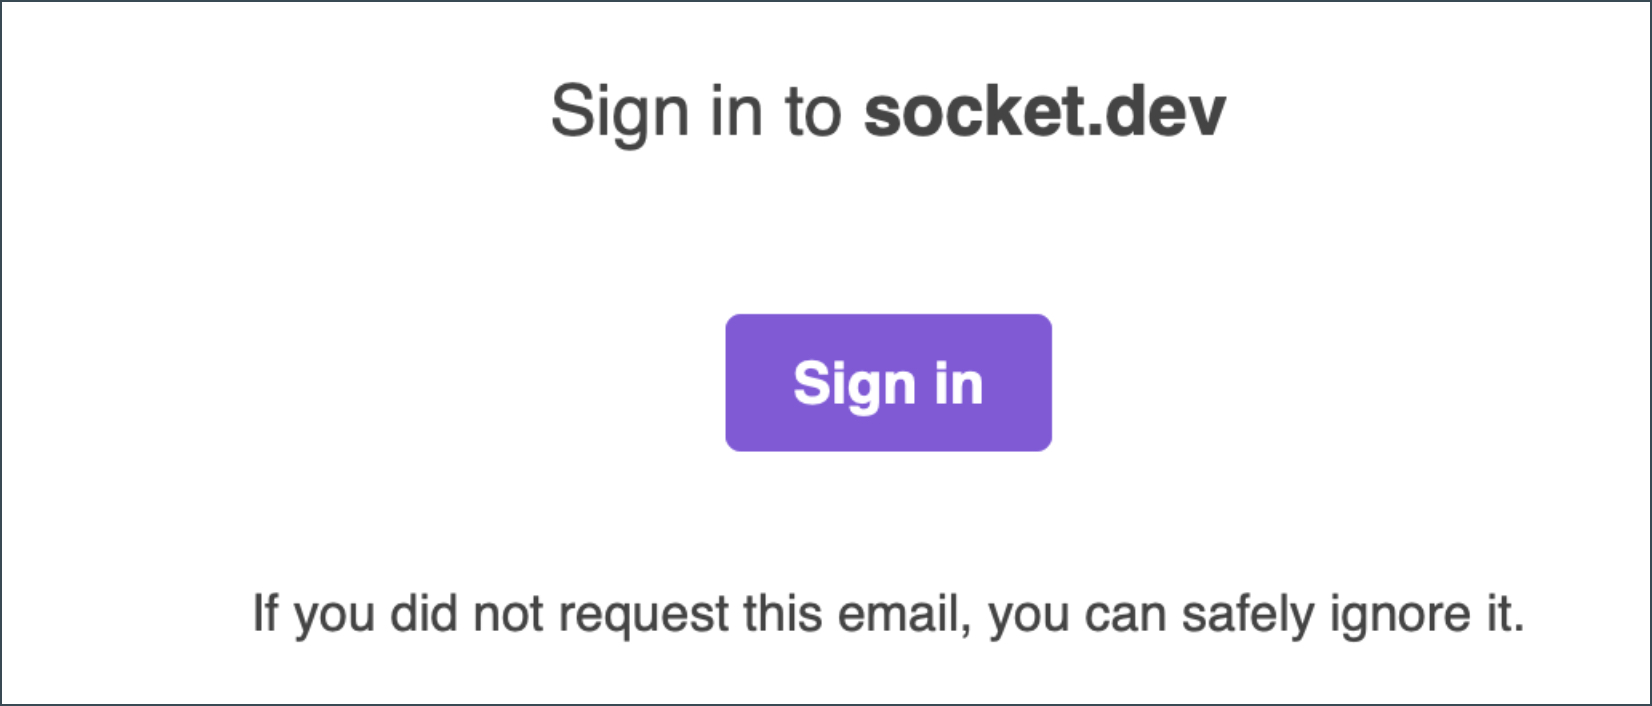Click the word "request" in the disclaimer
Viewport: 1652px width, 706px height.
(x=643, y=613)
